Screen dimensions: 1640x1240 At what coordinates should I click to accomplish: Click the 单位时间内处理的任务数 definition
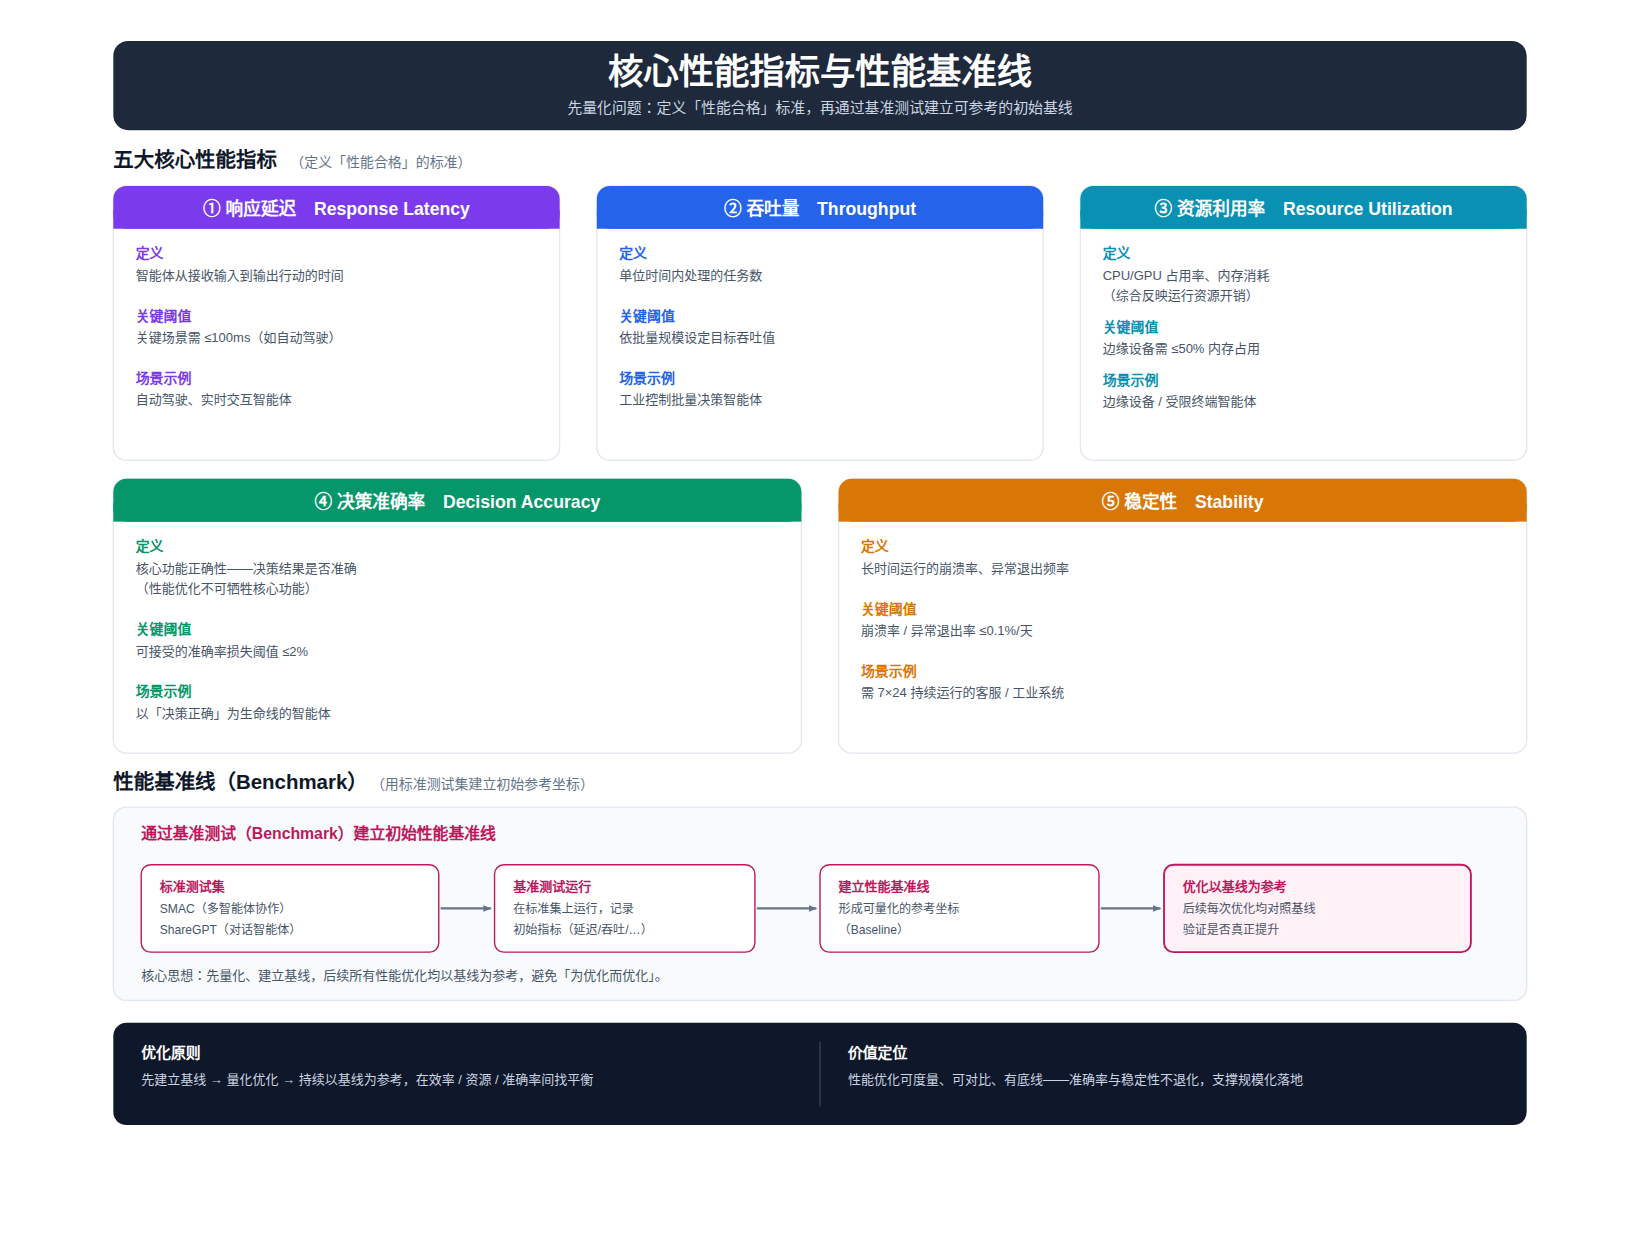point(691,276)
